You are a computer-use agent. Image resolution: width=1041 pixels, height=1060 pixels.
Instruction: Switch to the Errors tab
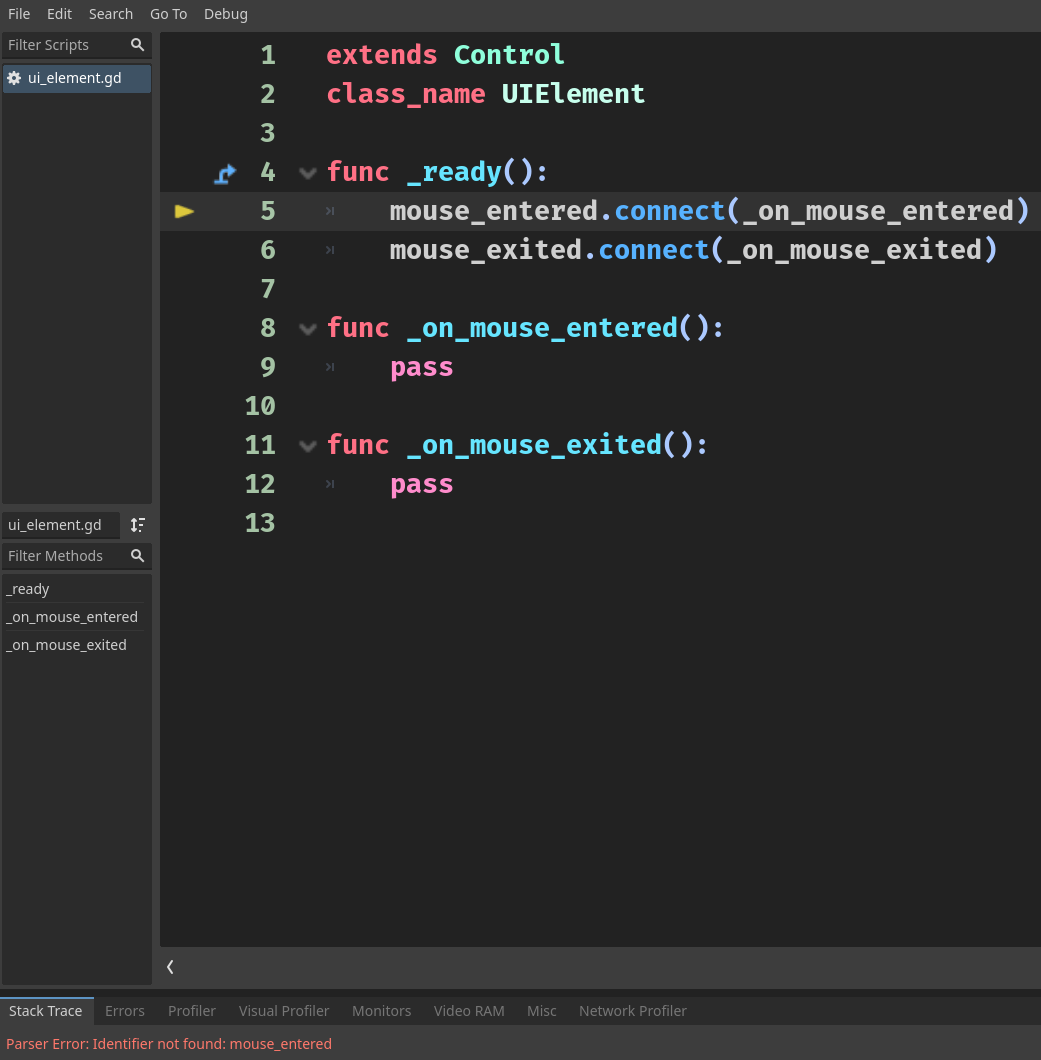(124, 1011)
